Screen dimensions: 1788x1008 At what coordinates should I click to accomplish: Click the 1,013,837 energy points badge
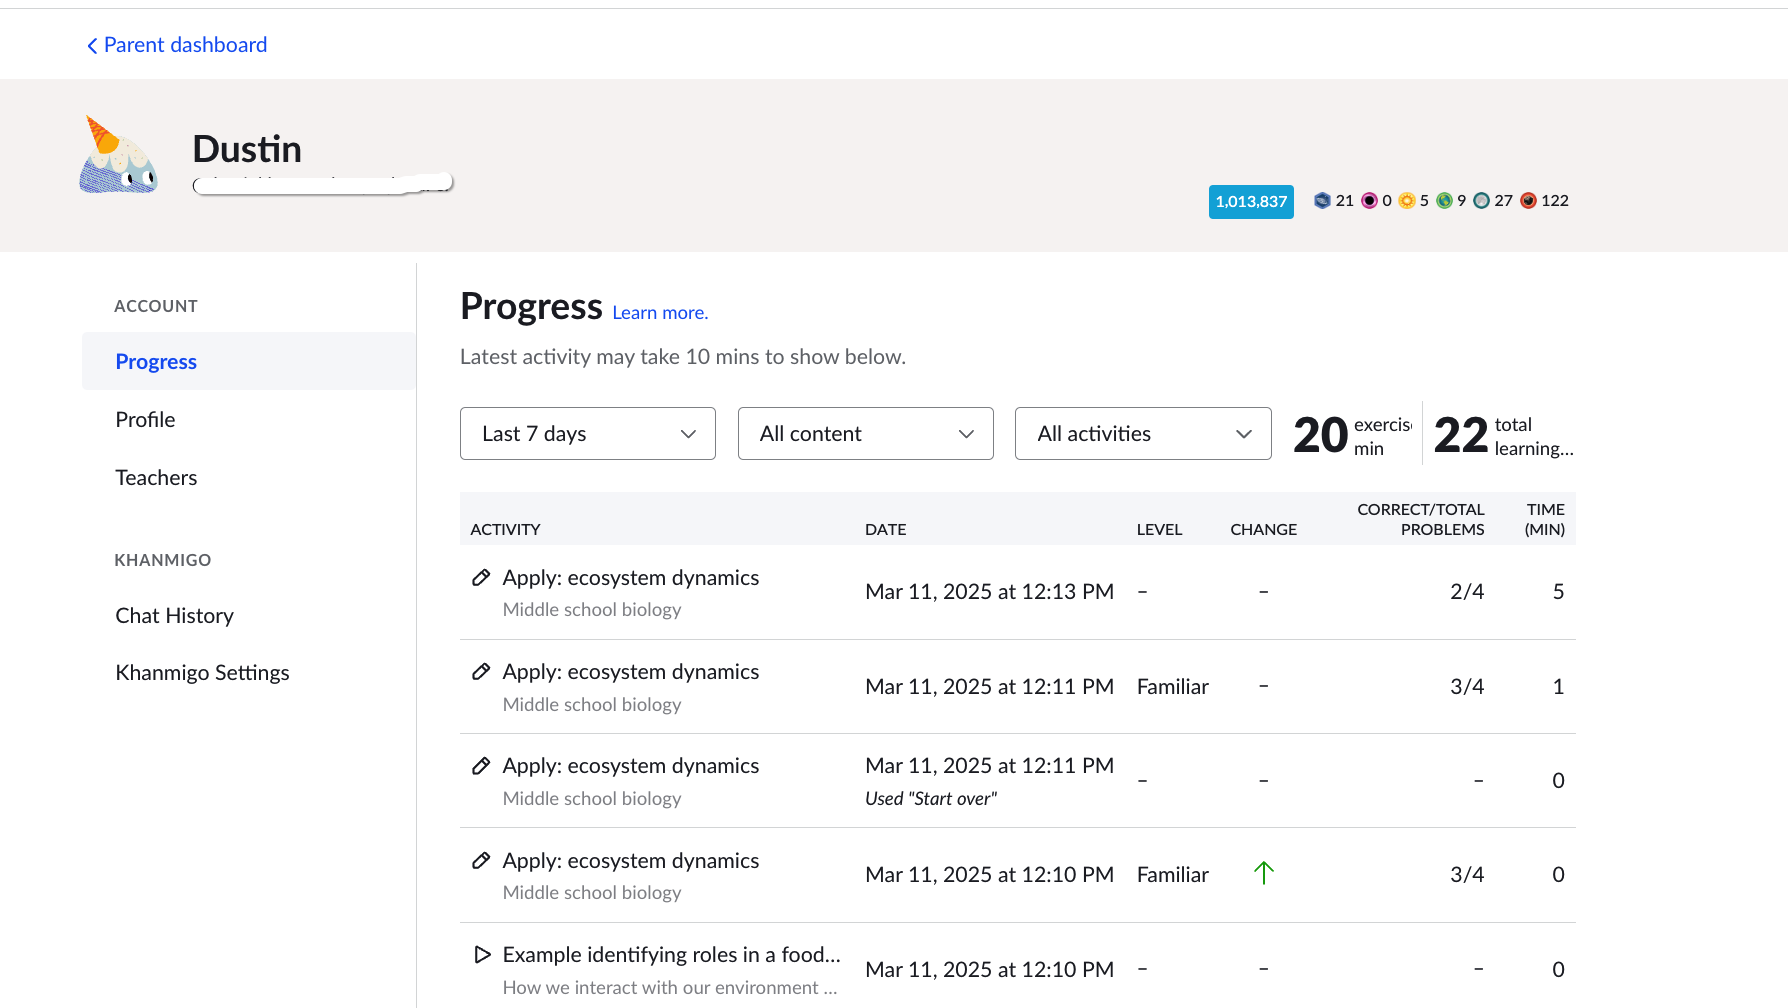tap(1251, 201)
